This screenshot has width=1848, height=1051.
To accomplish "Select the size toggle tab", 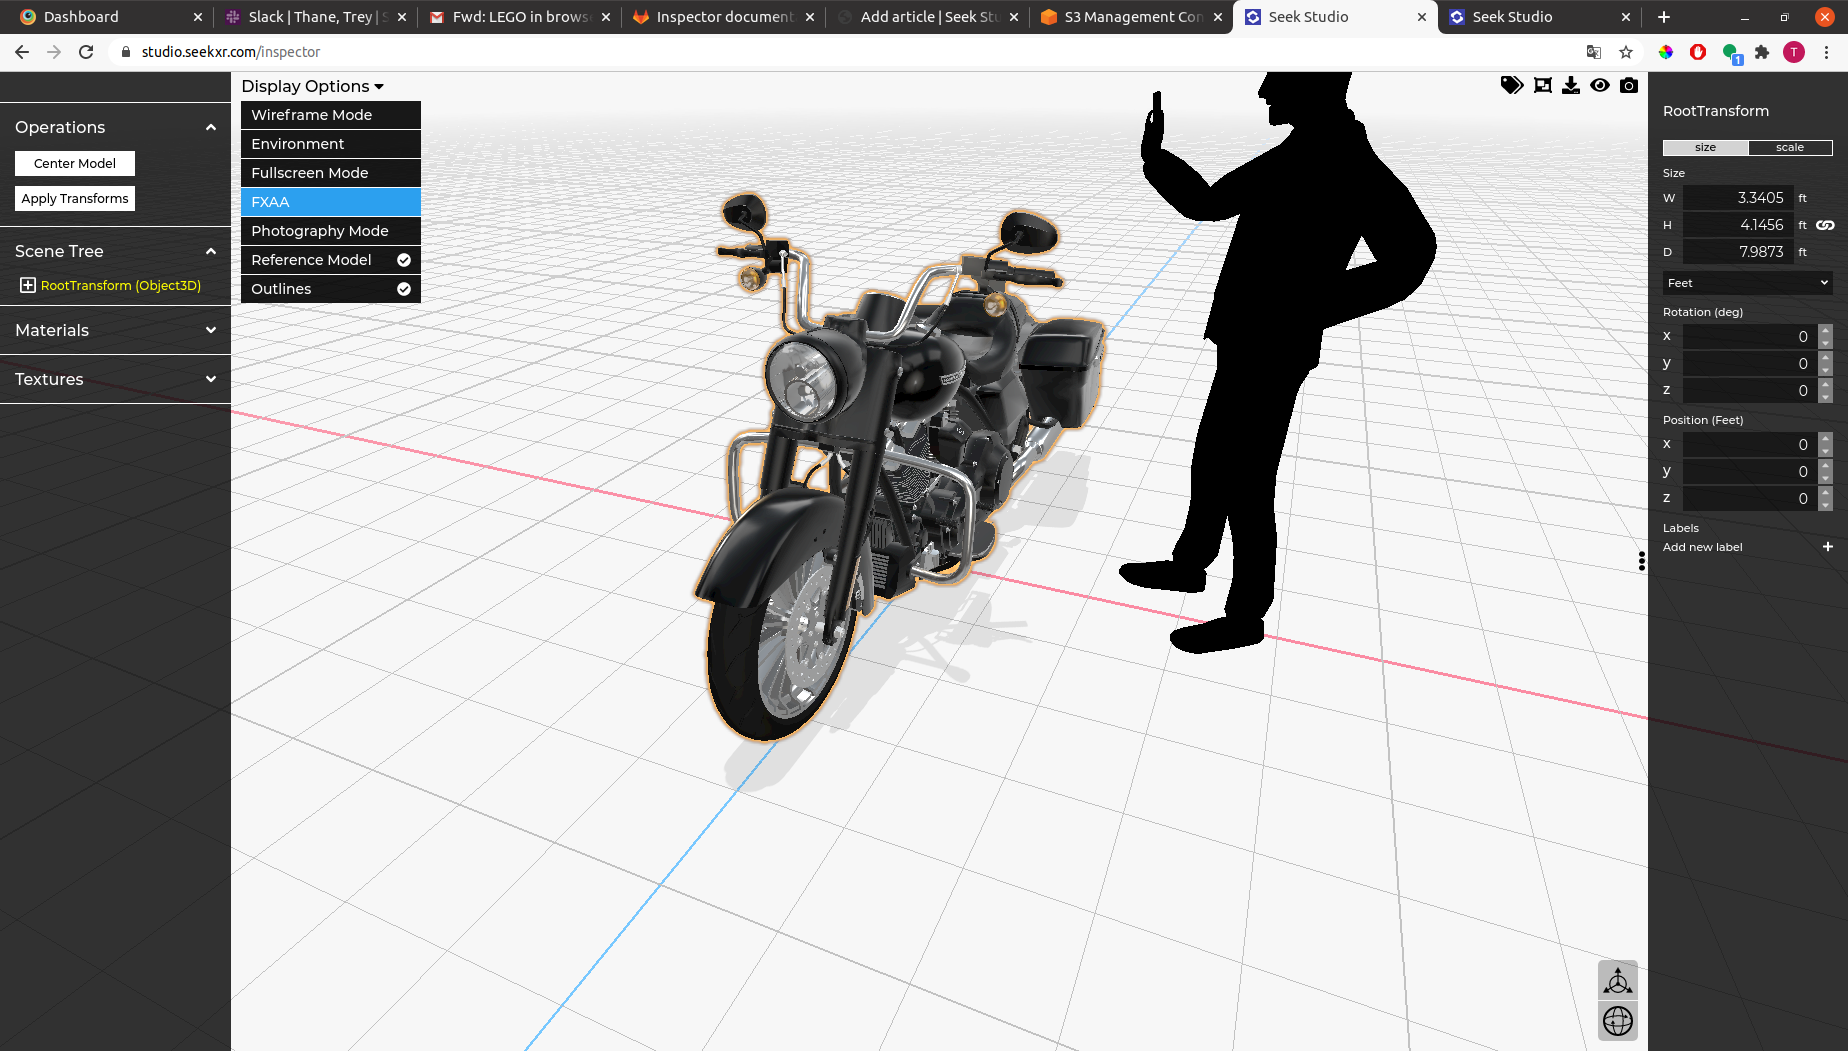I will point(1706,147).
